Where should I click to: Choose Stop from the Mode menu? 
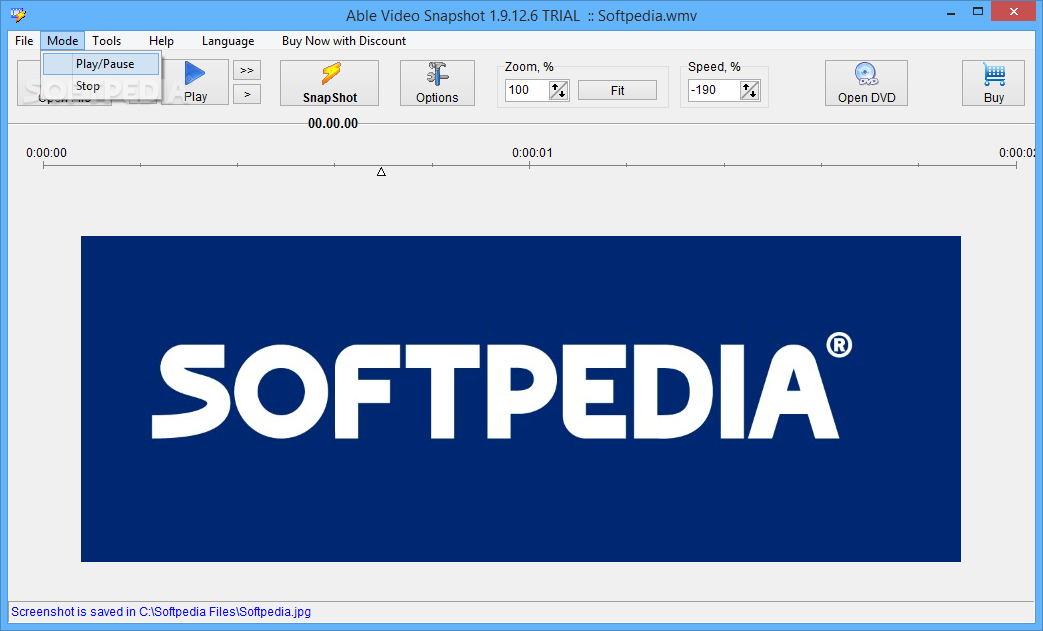click(101, 86)
